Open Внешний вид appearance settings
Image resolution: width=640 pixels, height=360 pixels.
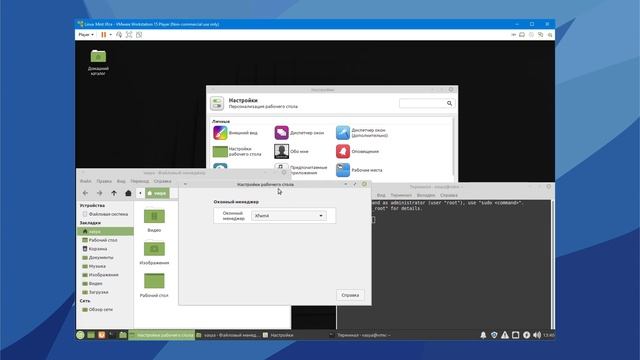click(x=236, y=133)
